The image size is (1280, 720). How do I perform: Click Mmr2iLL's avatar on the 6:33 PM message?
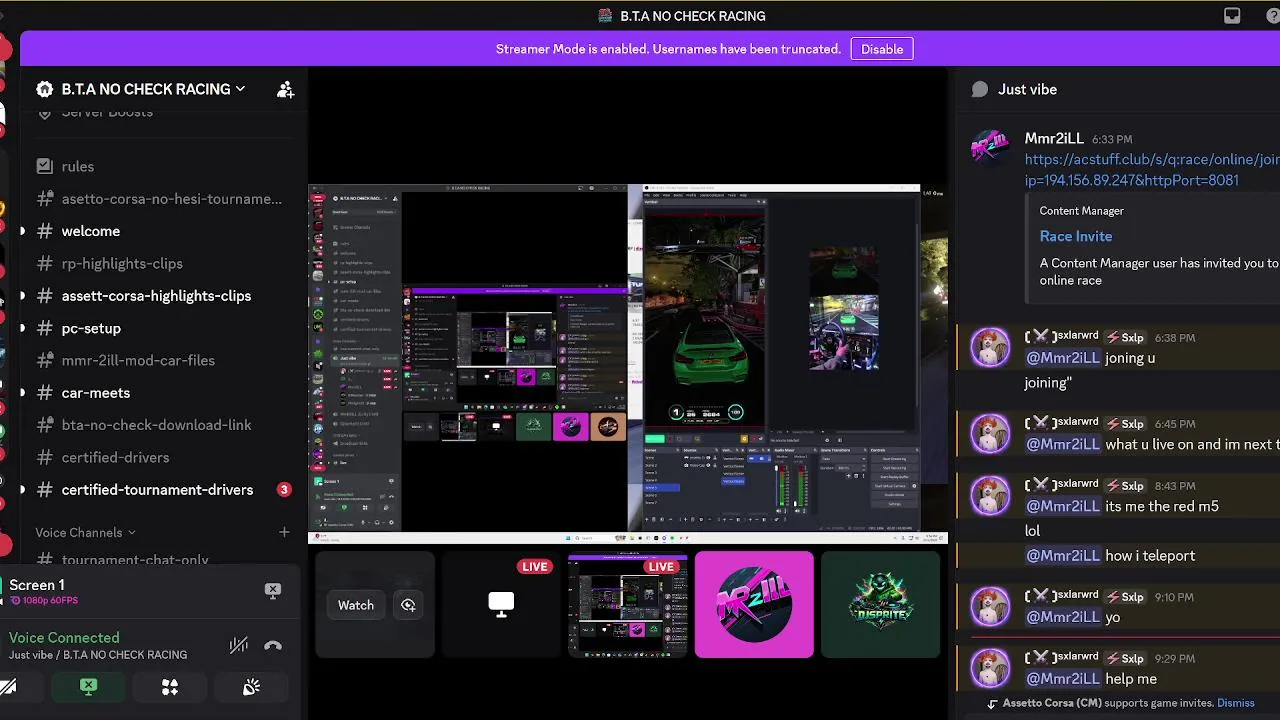990,148
